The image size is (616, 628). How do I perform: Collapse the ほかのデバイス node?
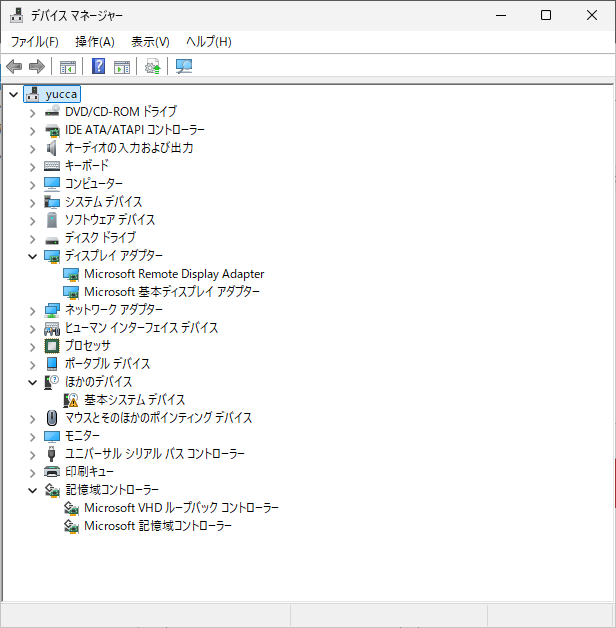(x=32, y=382)
